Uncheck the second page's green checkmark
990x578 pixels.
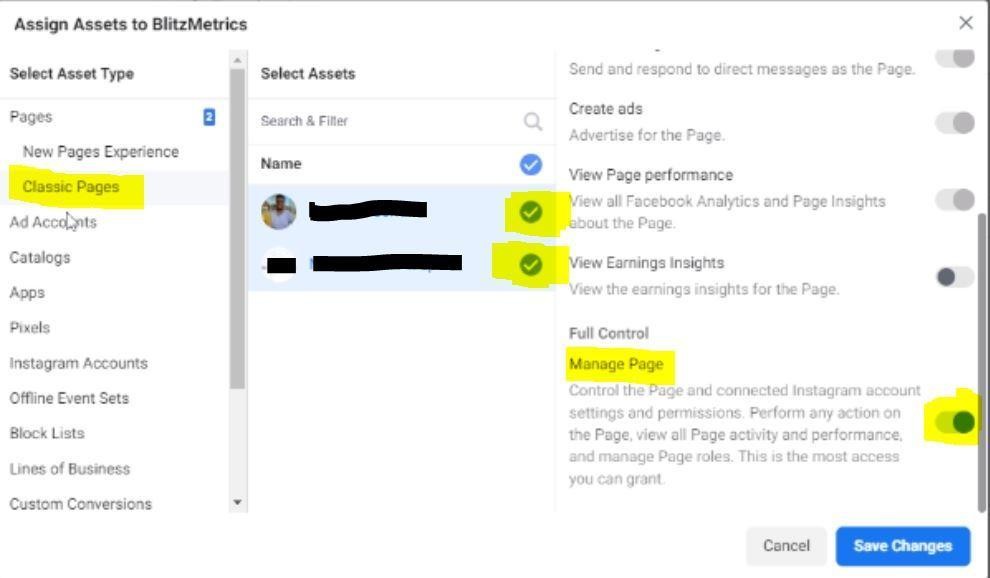point(531,264)
